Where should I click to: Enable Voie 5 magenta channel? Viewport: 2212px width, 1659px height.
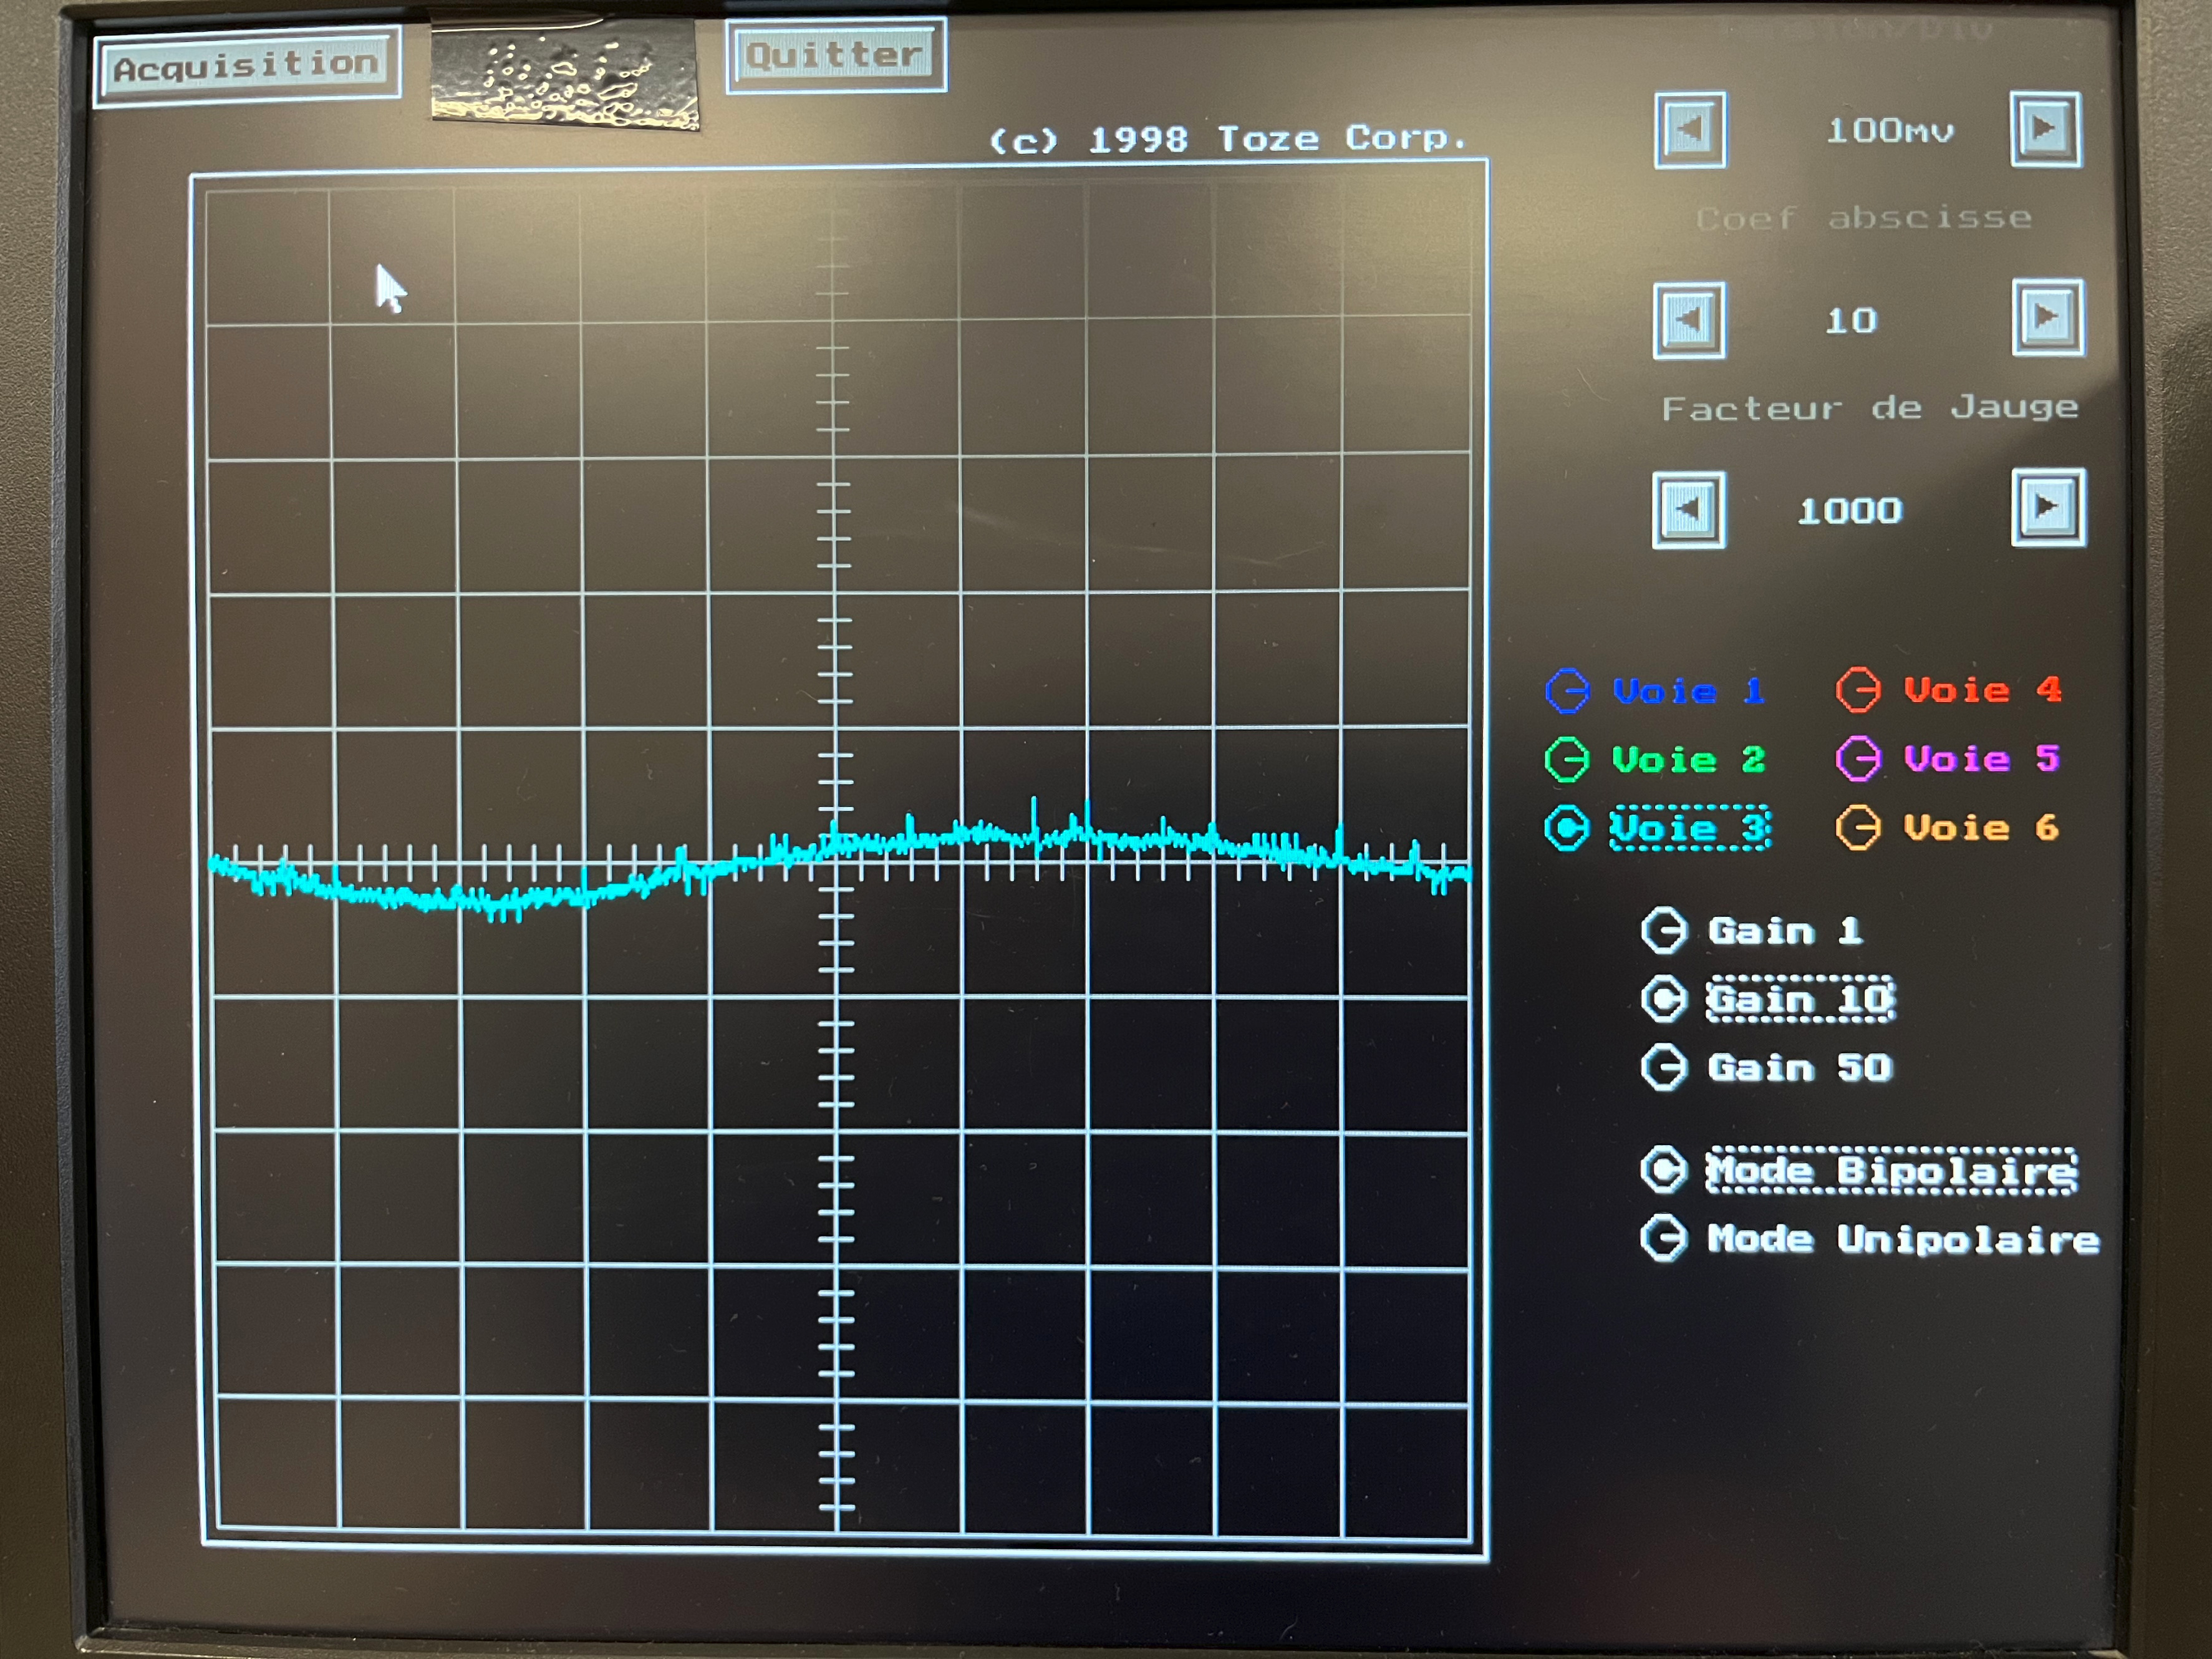point(1858,759)
